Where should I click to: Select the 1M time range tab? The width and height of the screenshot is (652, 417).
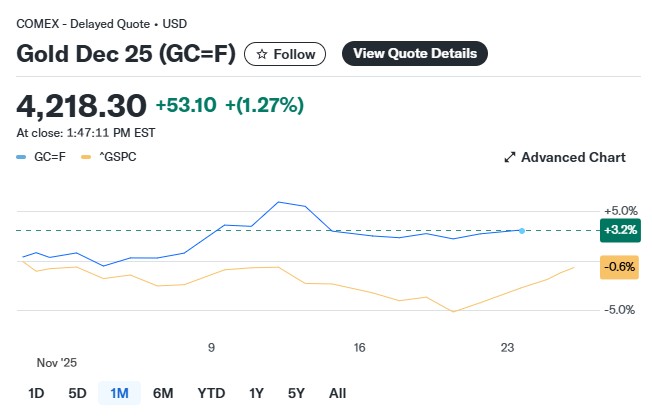click(x=119, y=393)
